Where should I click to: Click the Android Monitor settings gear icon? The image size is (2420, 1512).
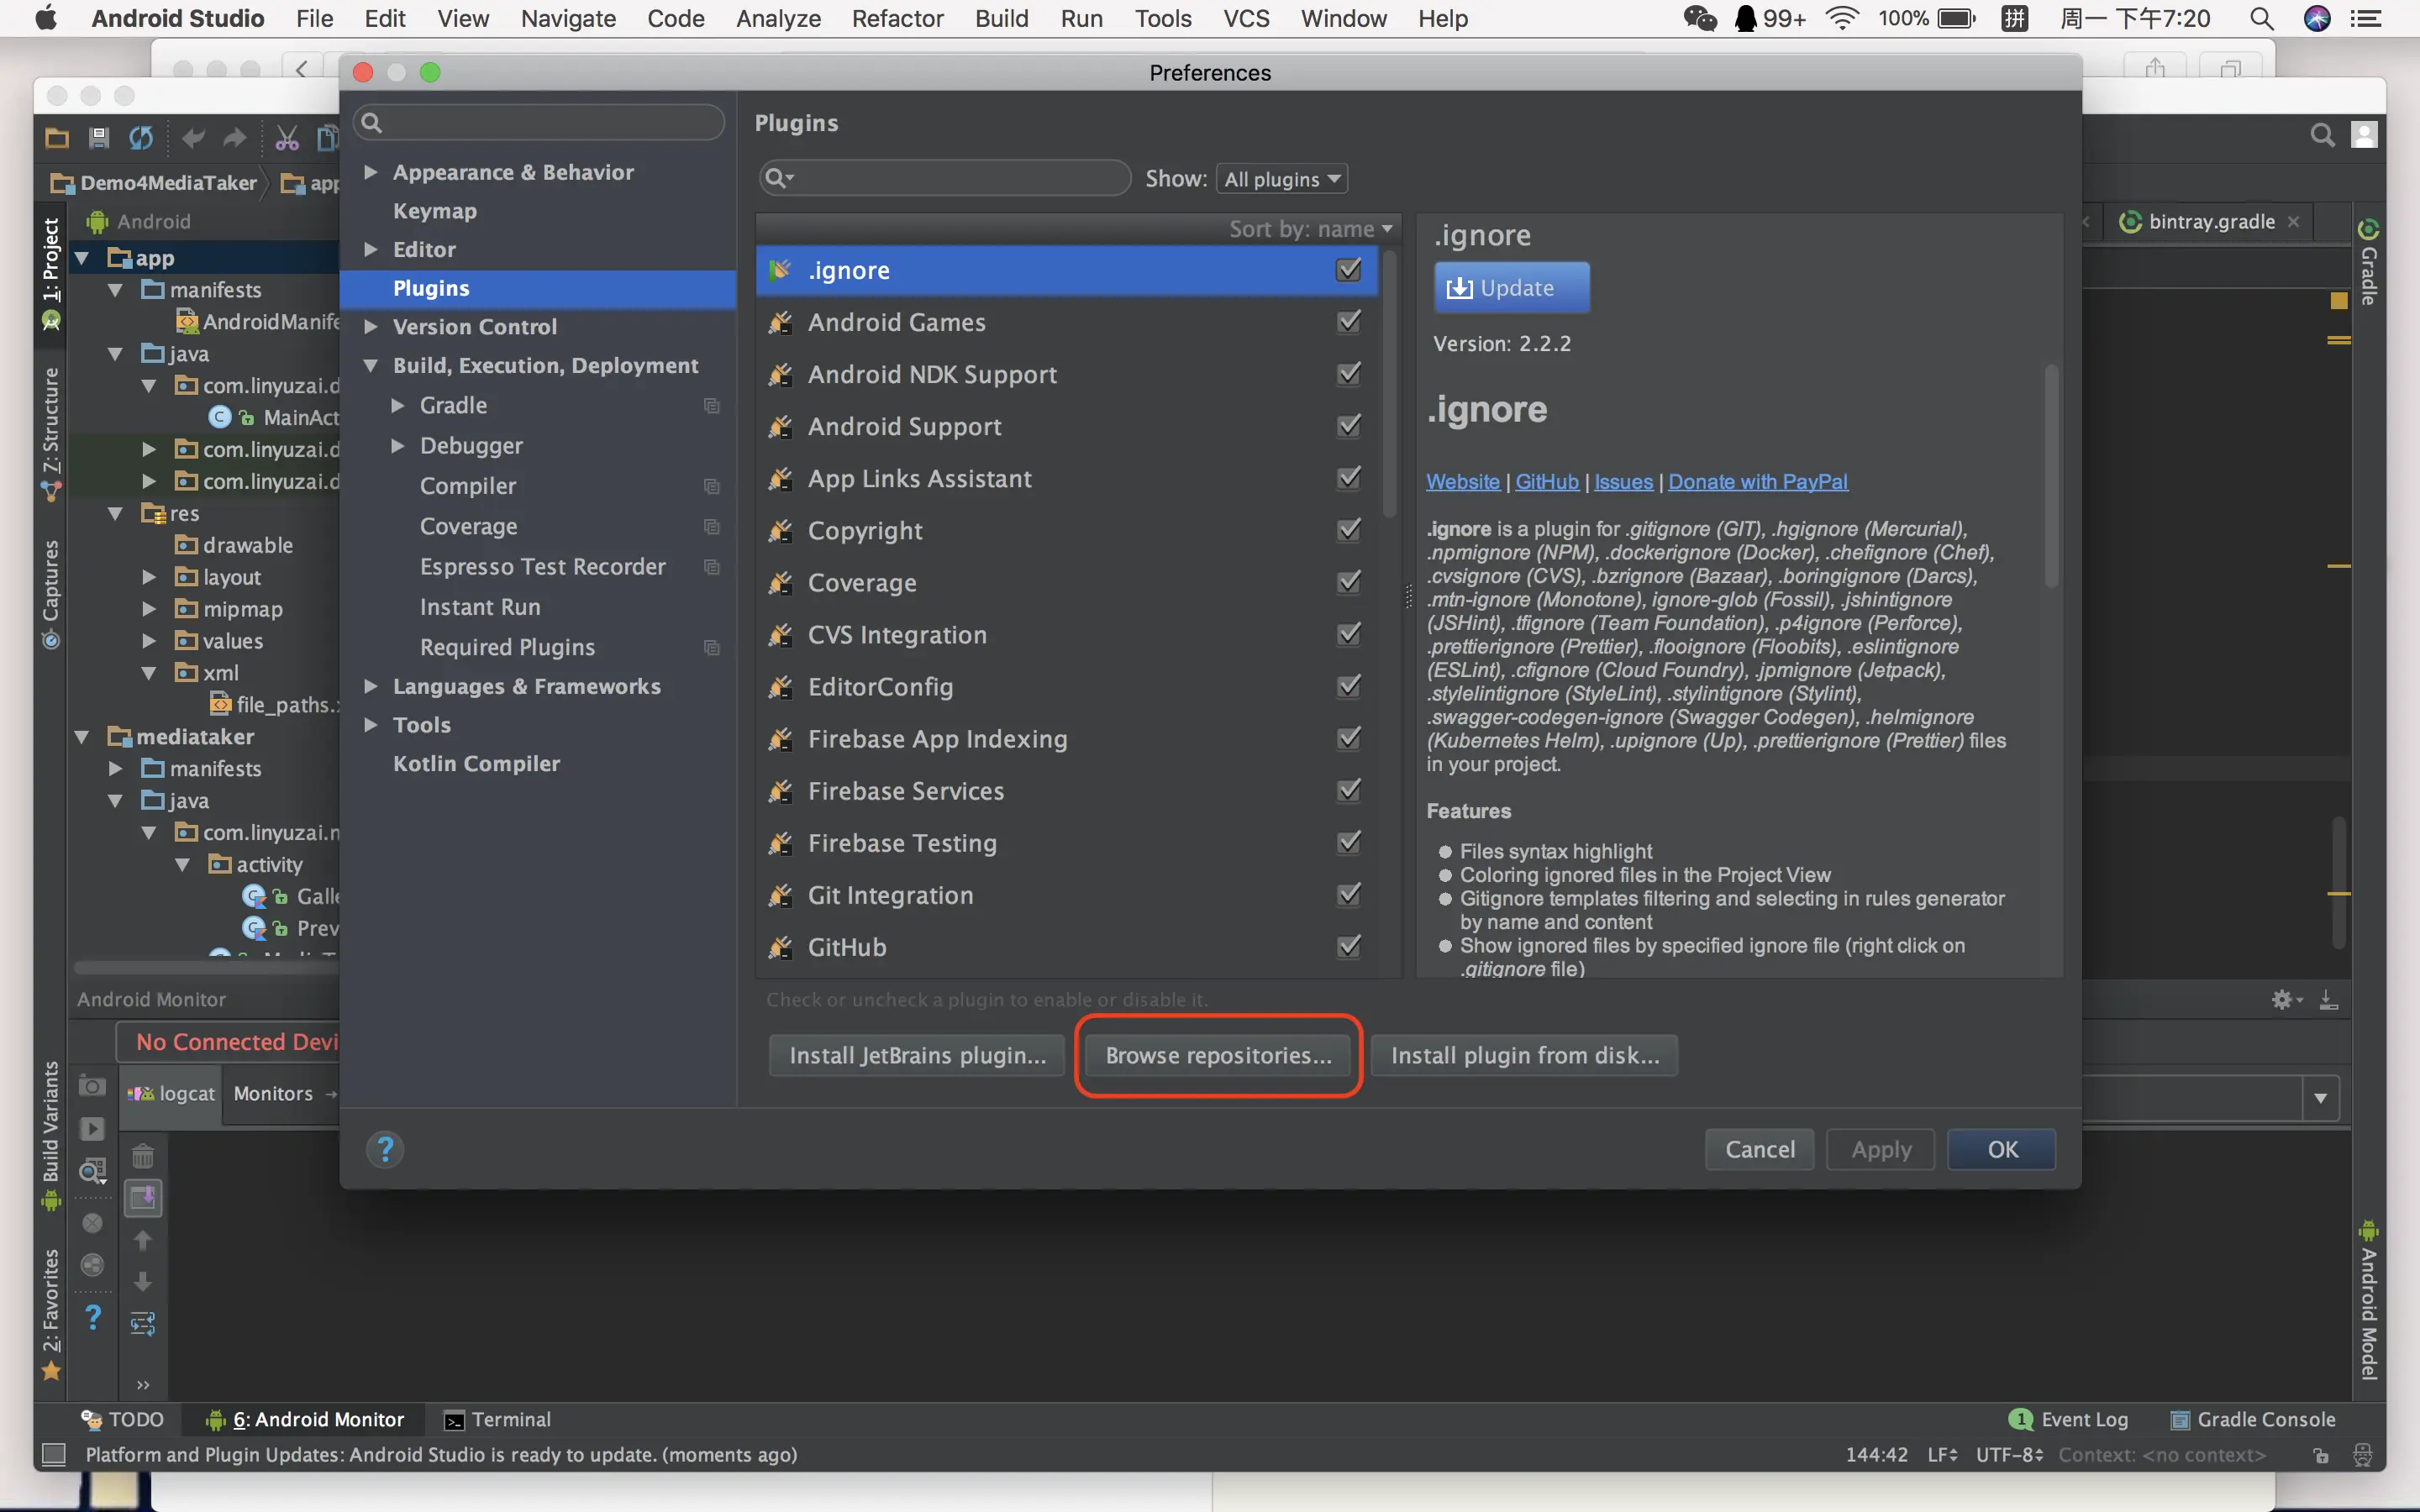(2283, 999)
